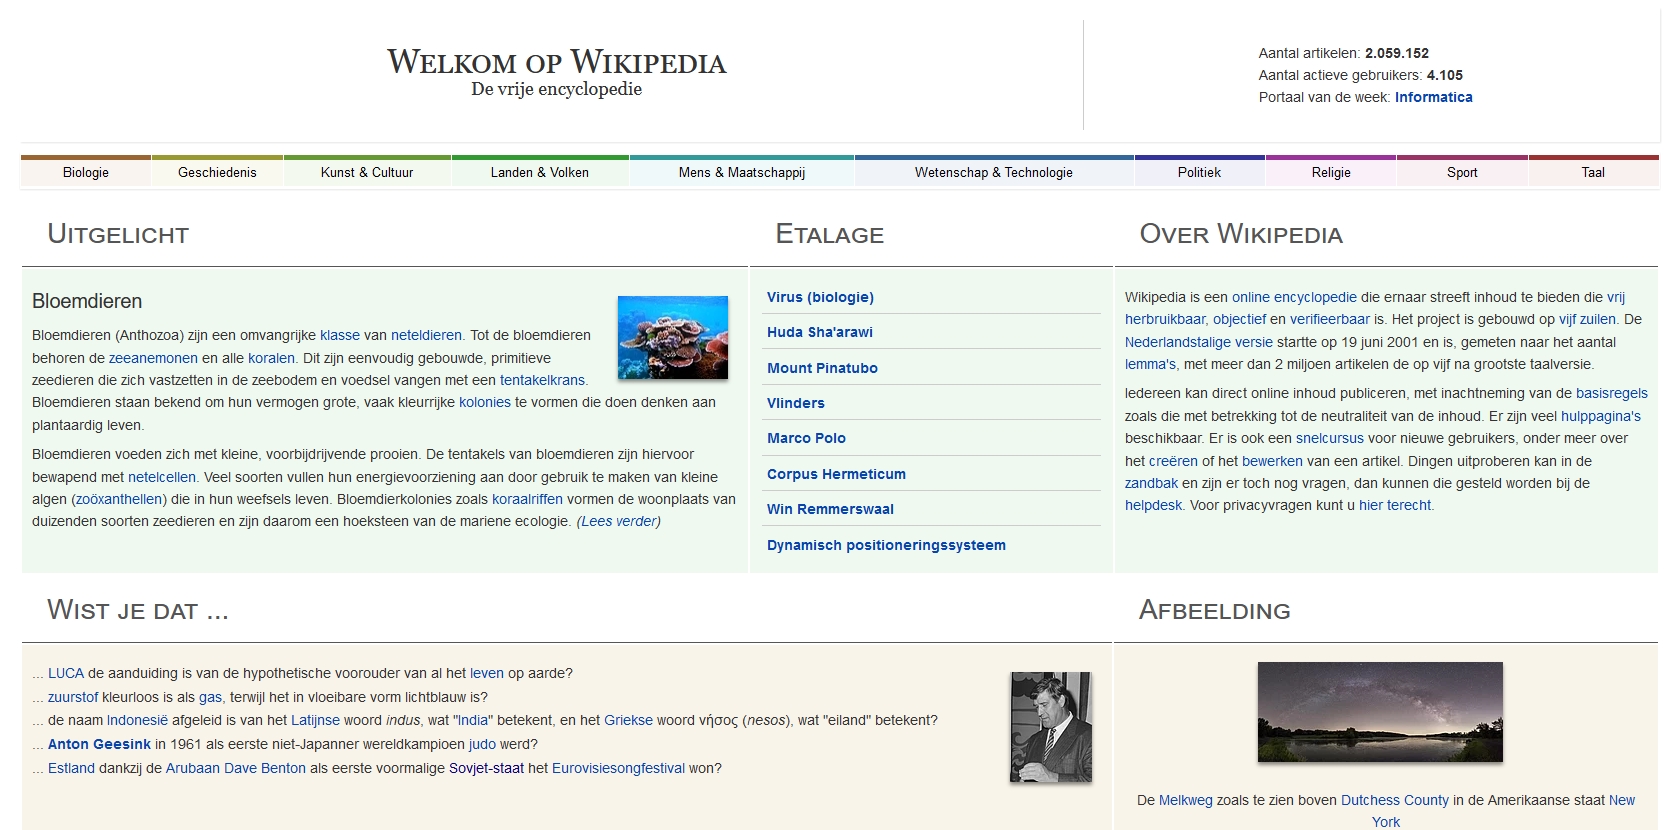The width and height of the screenshot is (1678, 830).
Task: Open the Melkweg link in caption
Action: click(1185, 800)
